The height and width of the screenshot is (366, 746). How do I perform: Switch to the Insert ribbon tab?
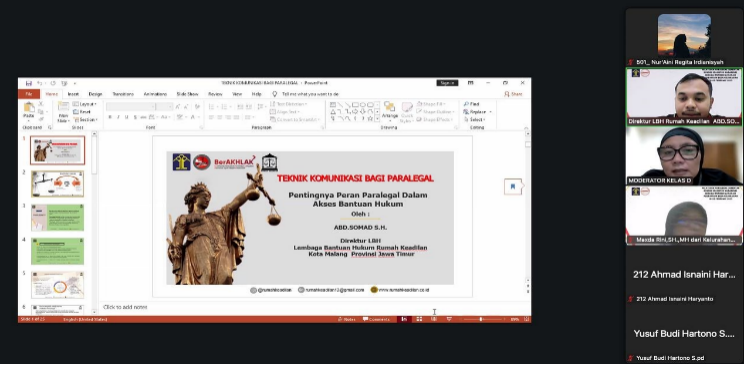73,94
